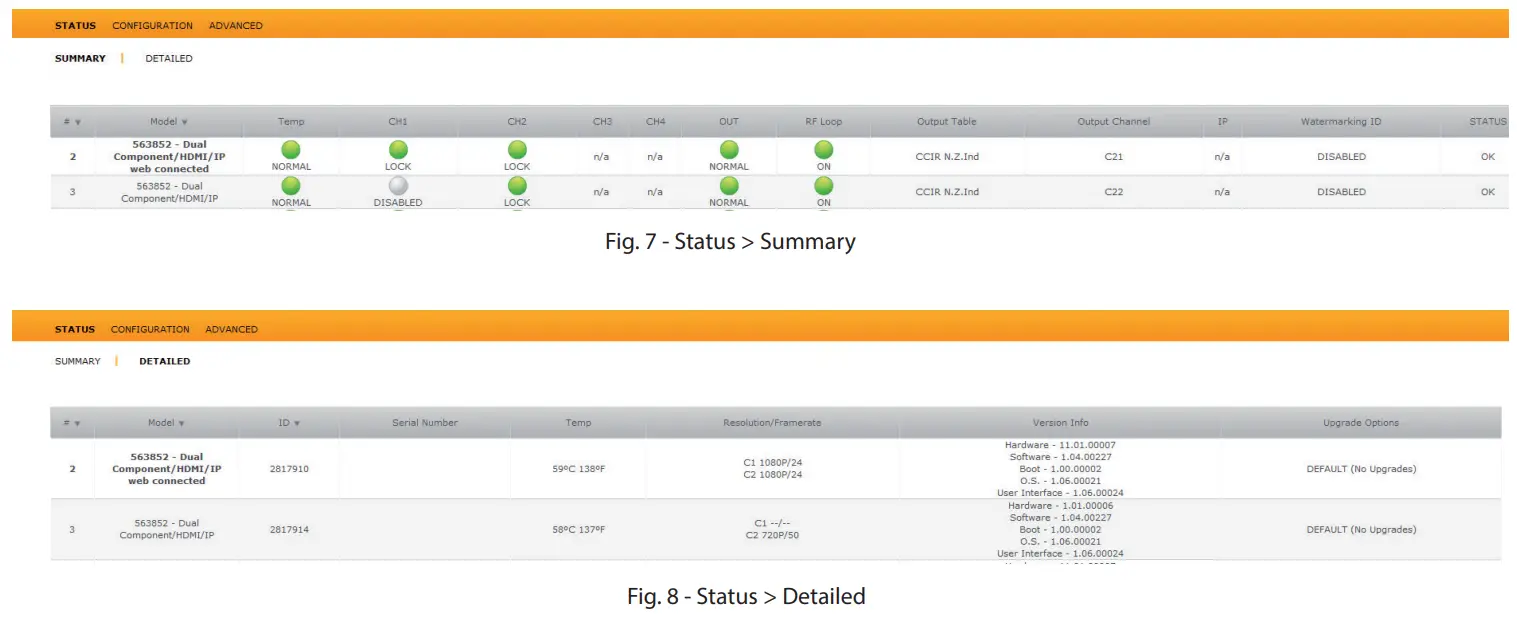Click Hardware - 1.01.00006 version line
The height and width of the screenshot is (622, 1517).
(x=1060, y=506)
